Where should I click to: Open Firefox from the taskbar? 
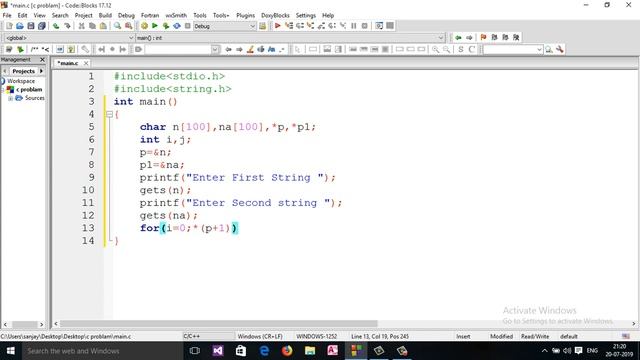tap(287, 351)
